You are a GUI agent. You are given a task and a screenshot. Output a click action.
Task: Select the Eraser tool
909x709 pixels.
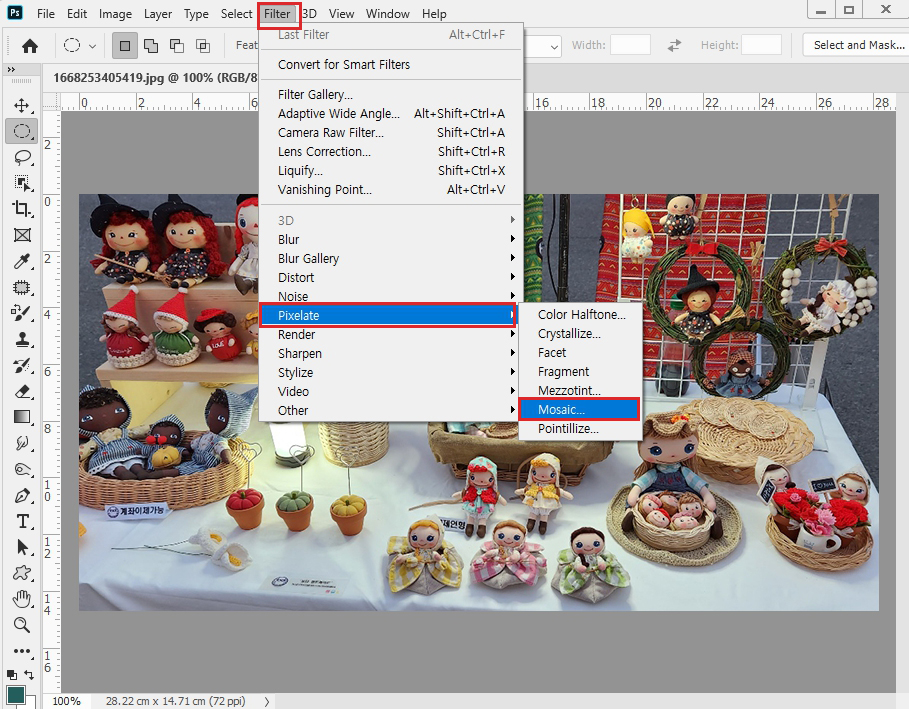tap(21, 391)
